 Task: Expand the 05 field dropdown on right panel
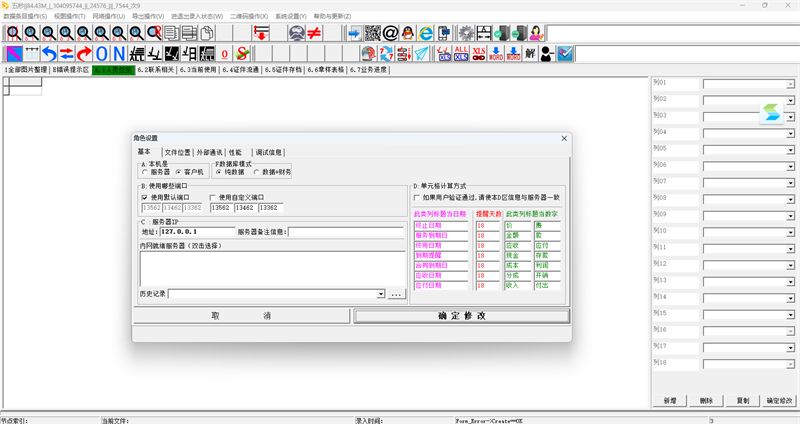tap(790, 149)
